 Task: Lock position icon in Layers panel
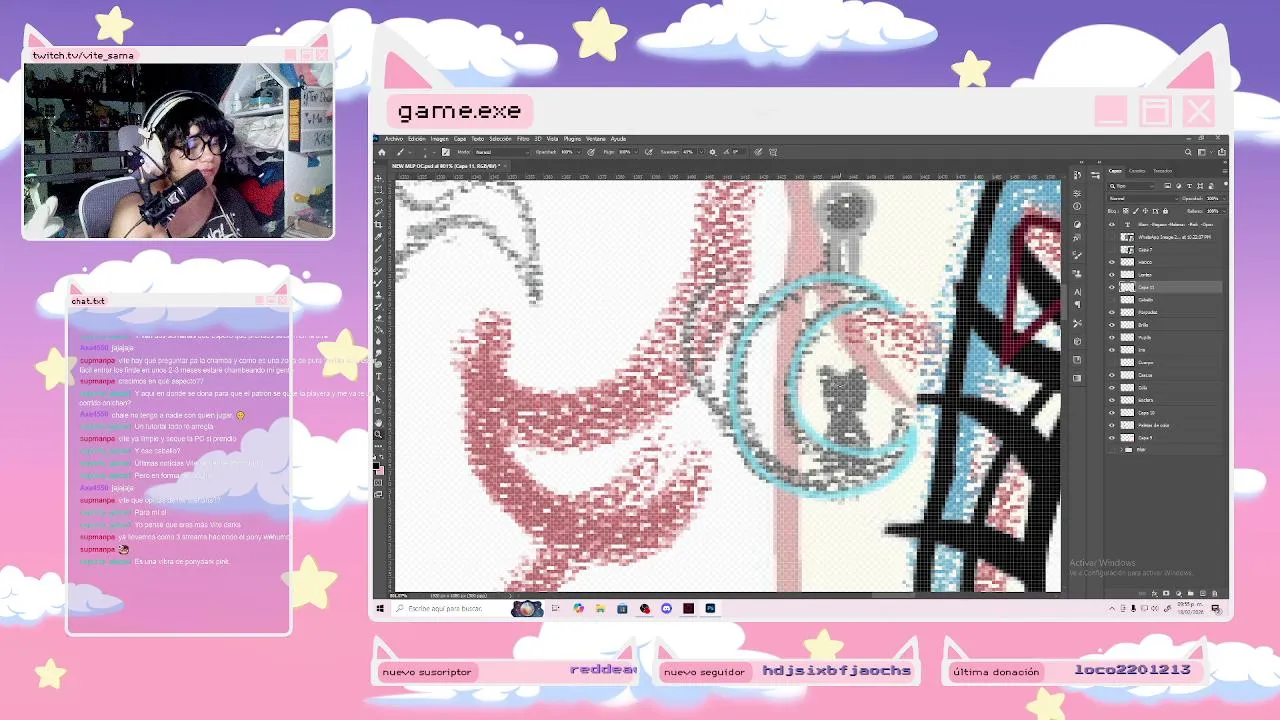click(x=1145, y=211)
